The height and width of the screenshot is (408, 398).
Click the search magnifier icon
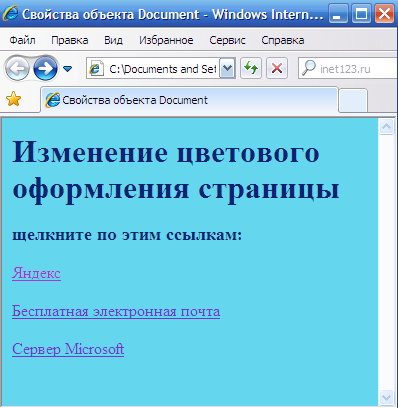pos(308,68)
